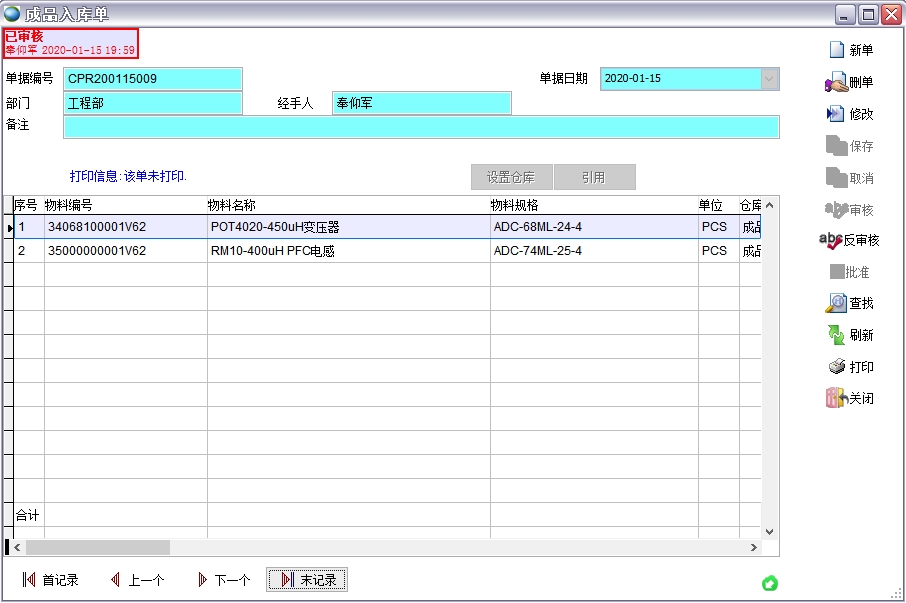Print the document with 打印
Viewport: 906px width, 603px height.
836,367
